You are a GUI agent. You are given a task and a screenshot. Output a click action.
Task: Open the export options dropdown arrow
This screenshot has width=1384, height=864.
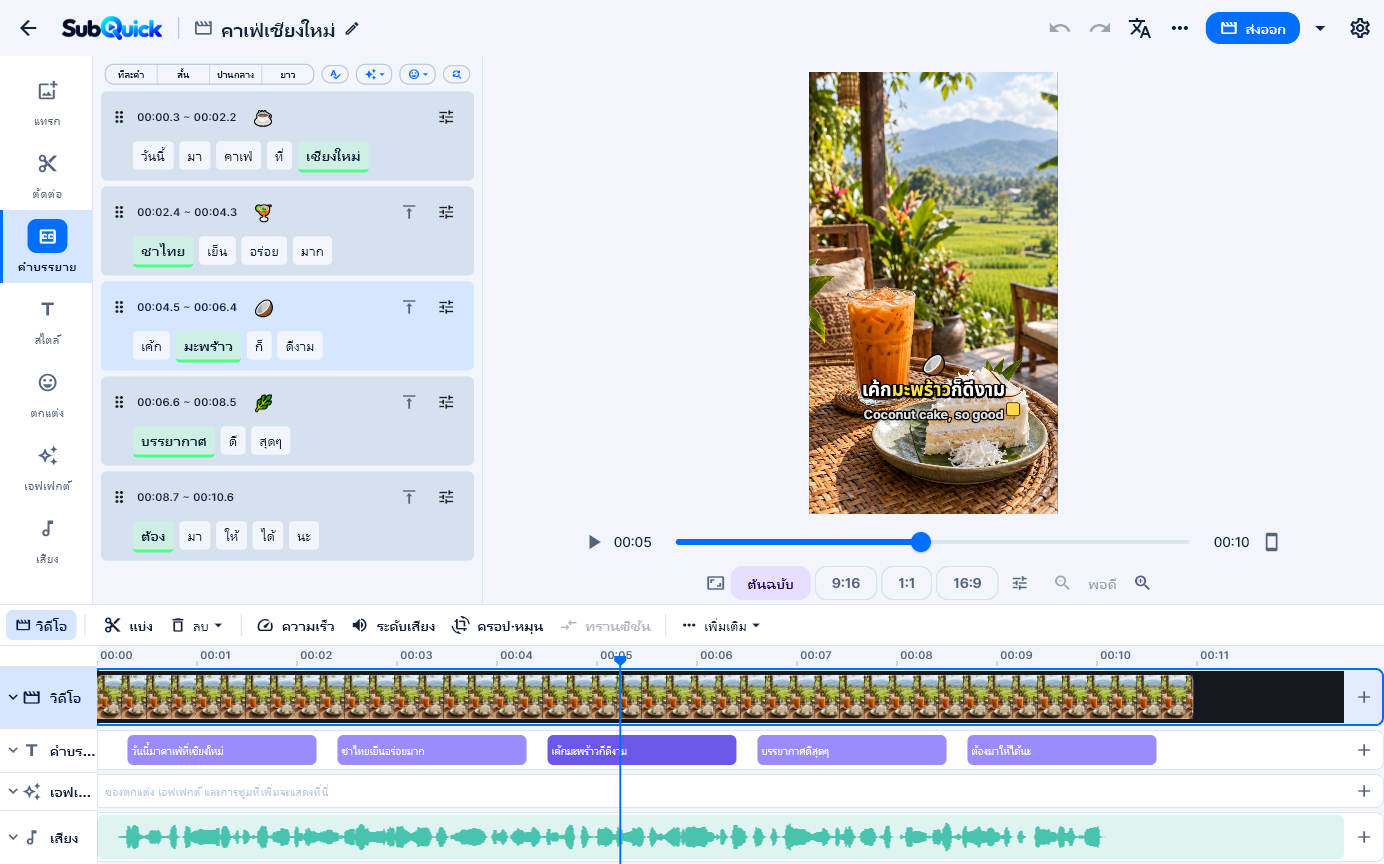(1320, 28)
